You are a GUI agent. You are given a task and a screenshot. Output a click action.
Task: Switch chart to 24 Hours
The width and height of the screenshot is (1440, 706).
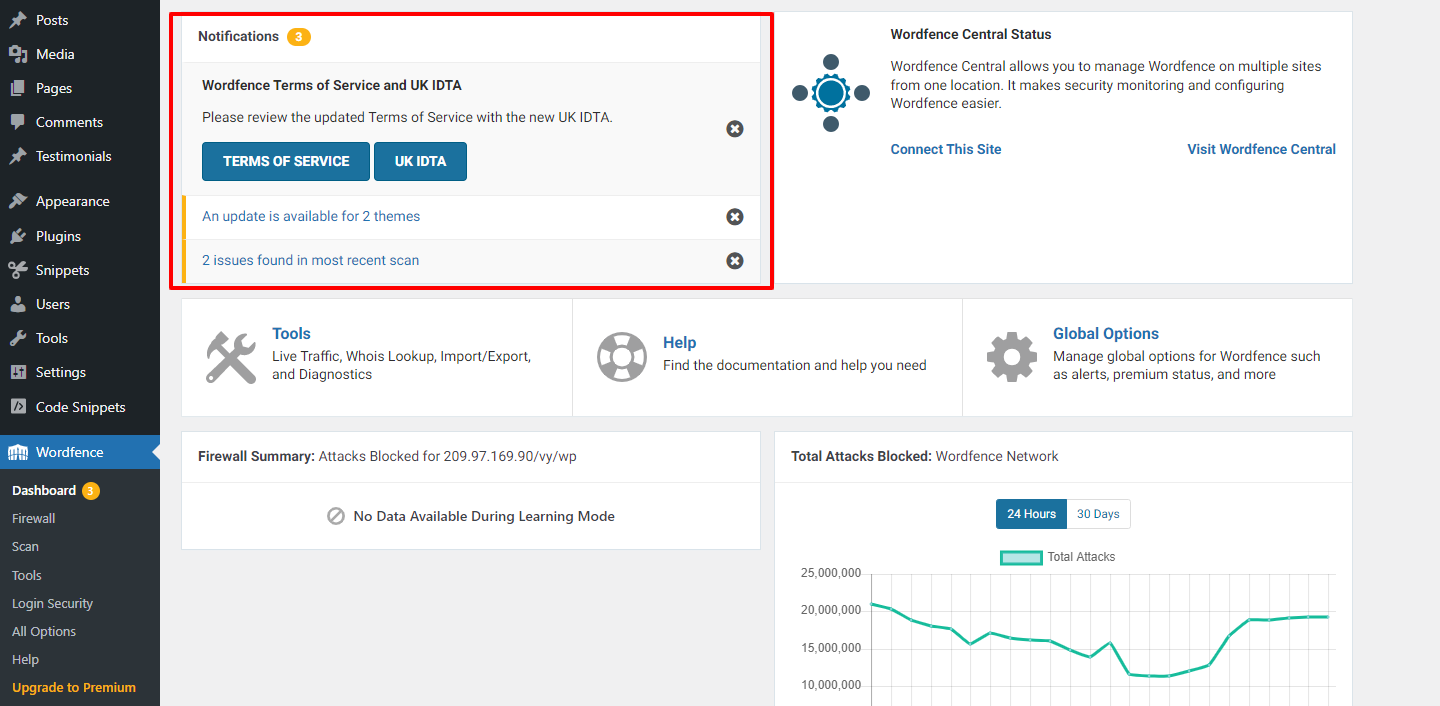pyautogui.click(x=1031, y=514)
